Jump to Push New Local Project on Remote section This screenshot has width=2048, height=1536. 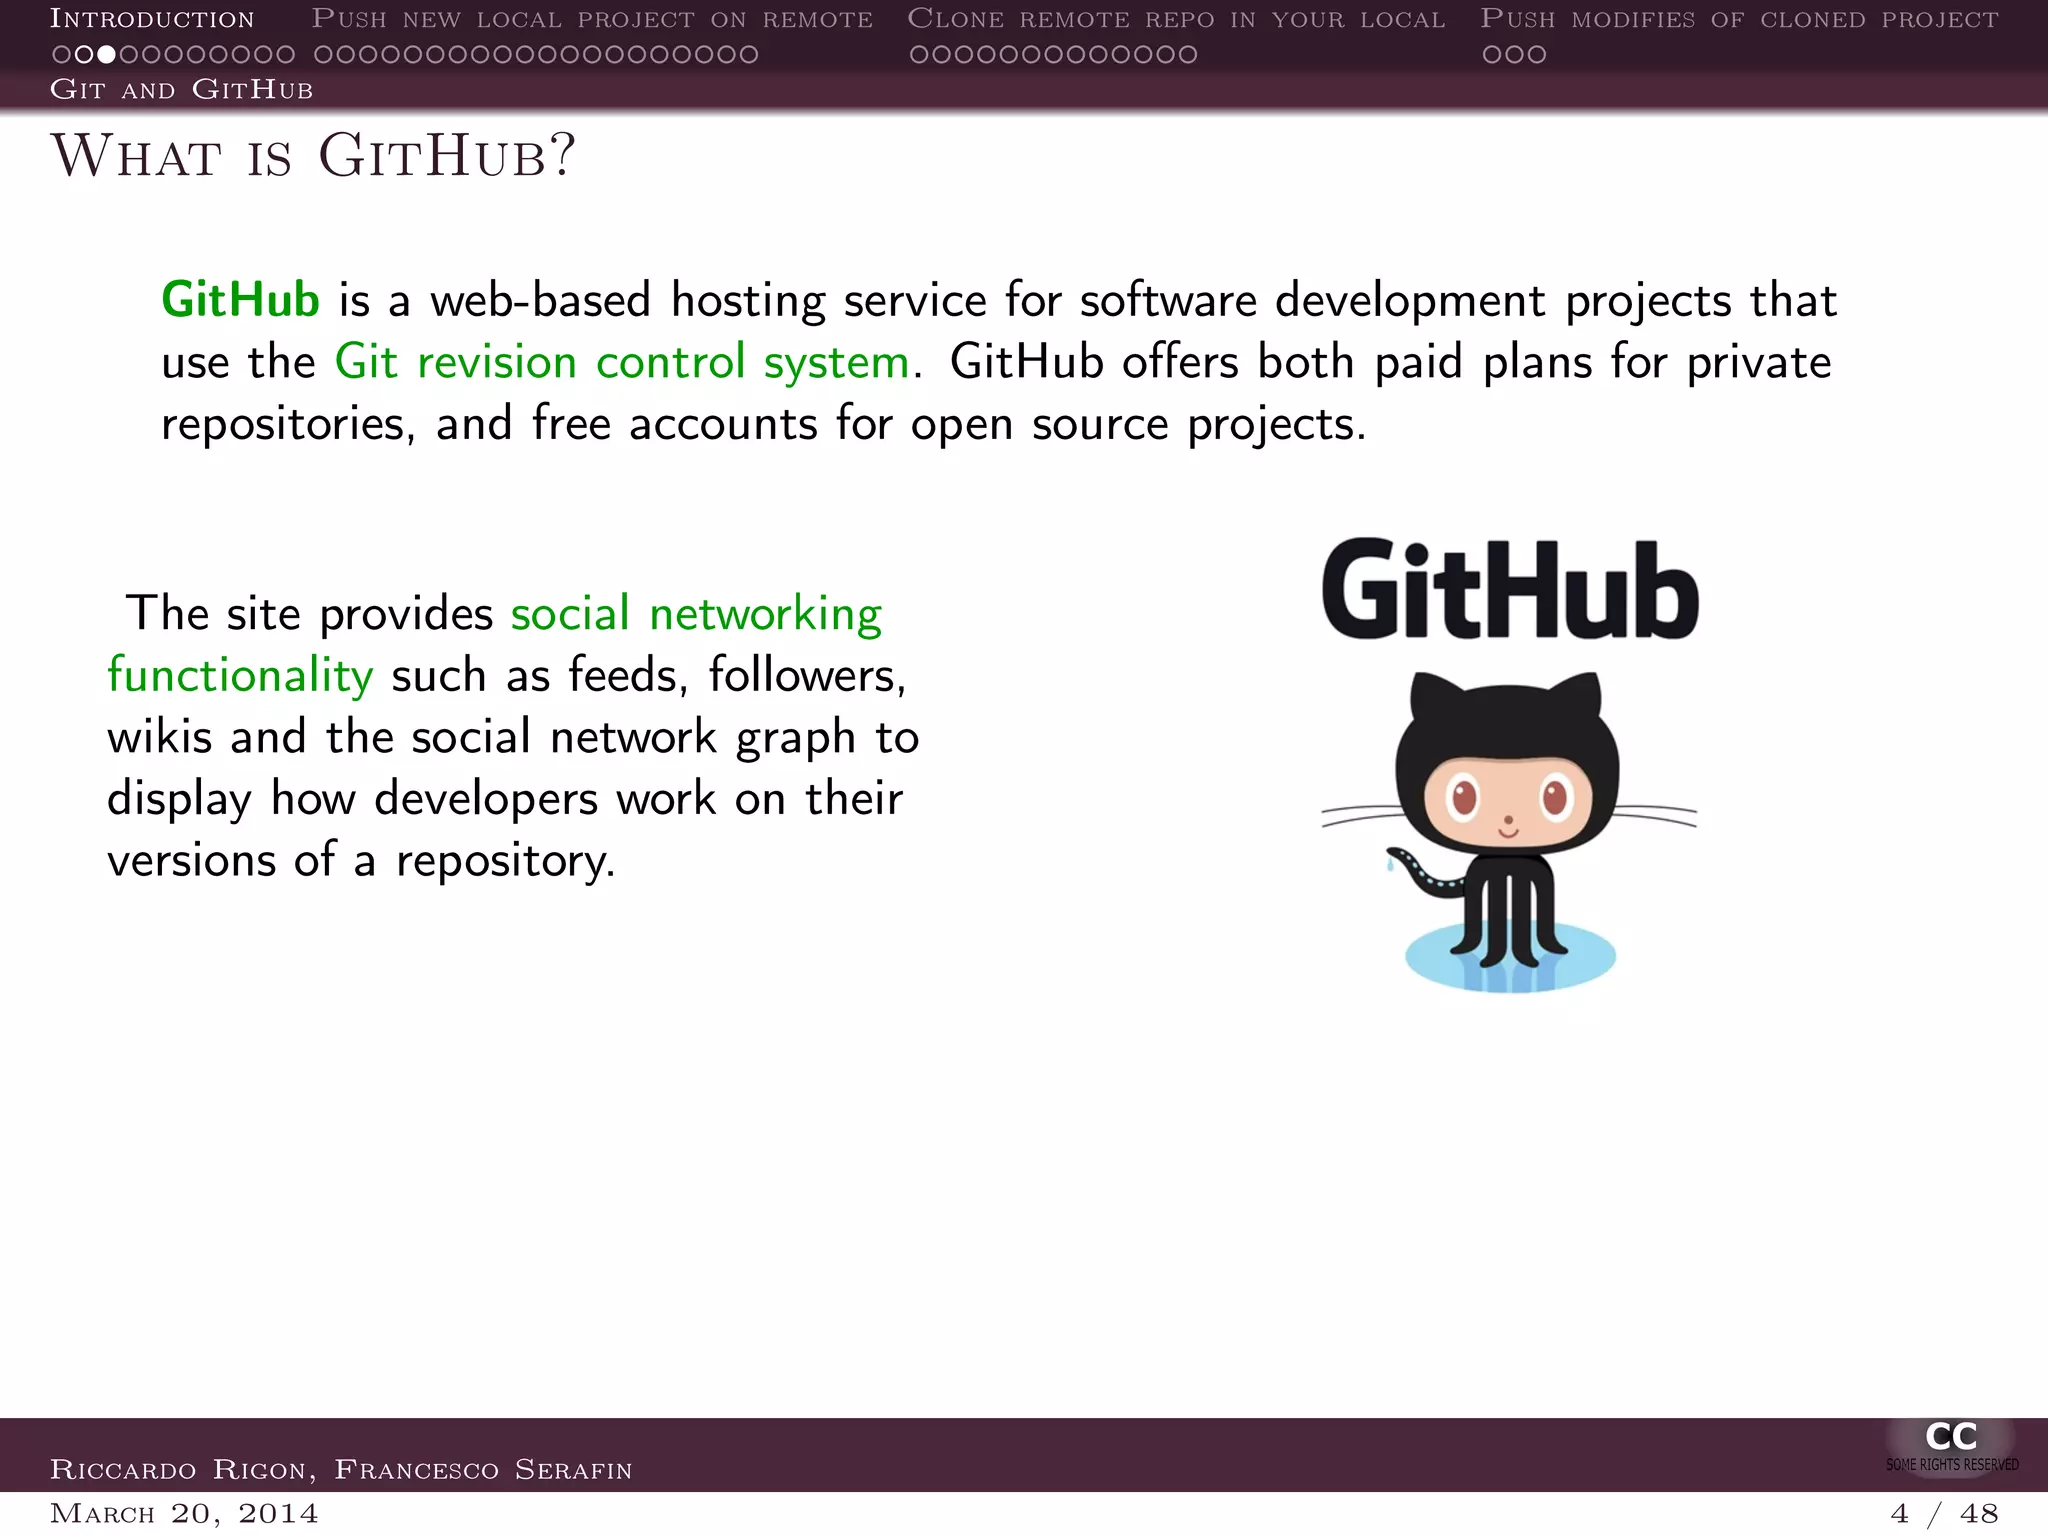pos(592,19)
